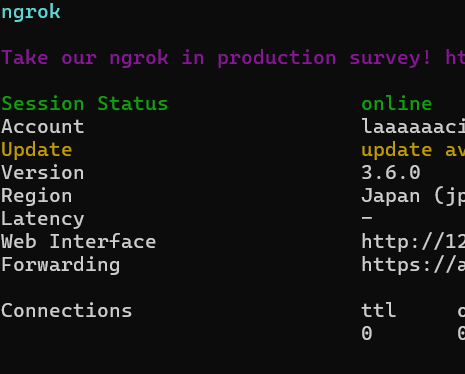Click the Account label
This screenshot has width=465, height=374.
(43, 127)
